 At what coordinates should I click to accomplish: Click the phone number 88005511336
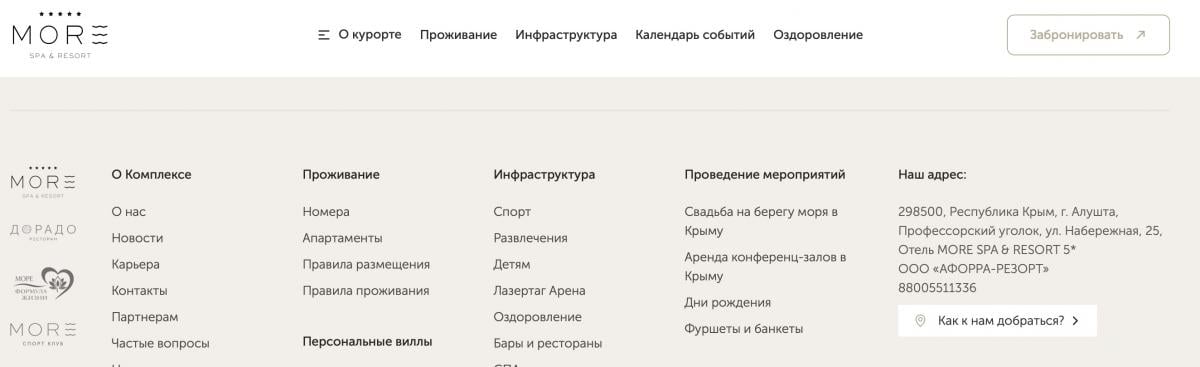(x=937, y=288)
